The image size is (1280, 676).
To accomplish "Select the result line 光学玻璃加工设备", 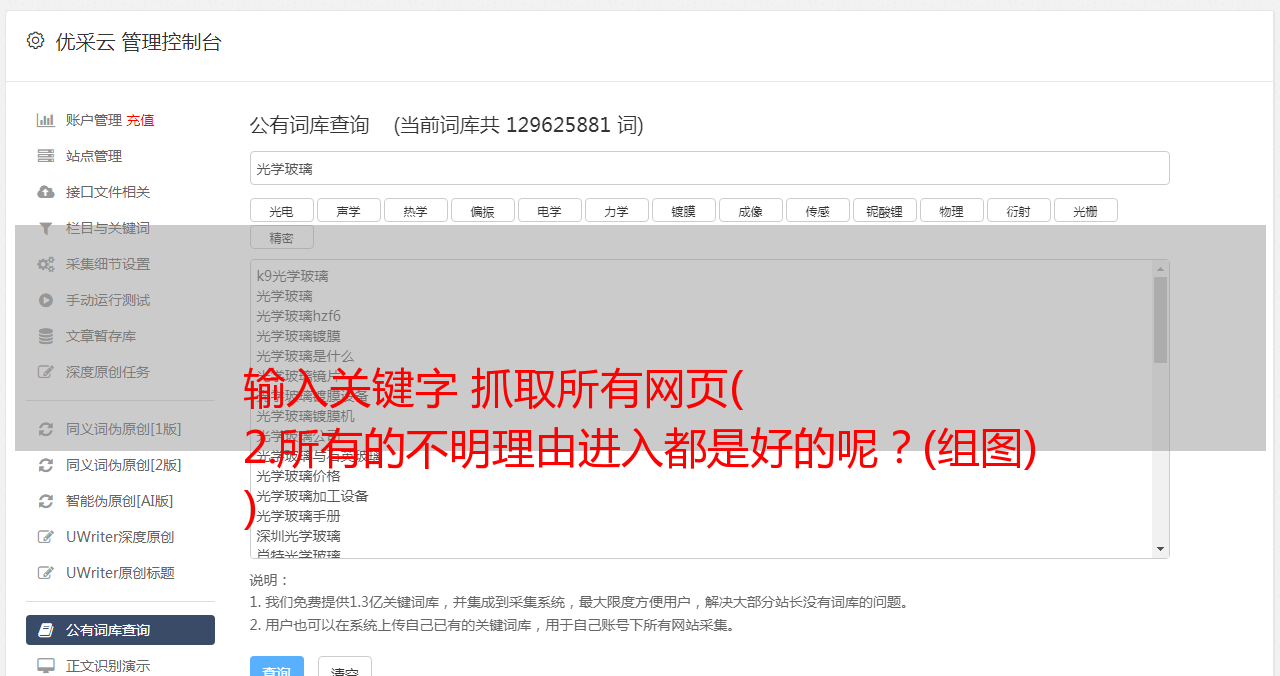I will point(312,496).
